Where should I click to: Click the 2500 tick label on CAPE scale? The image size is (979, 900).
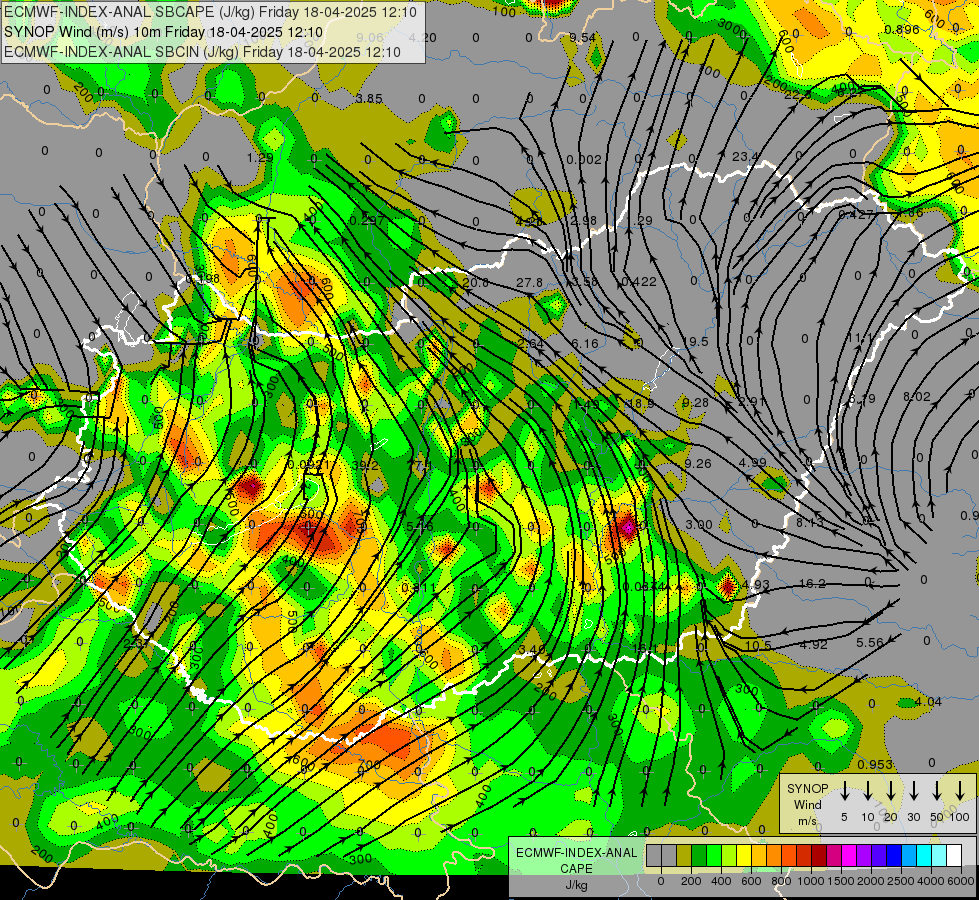tap(901, 881)
